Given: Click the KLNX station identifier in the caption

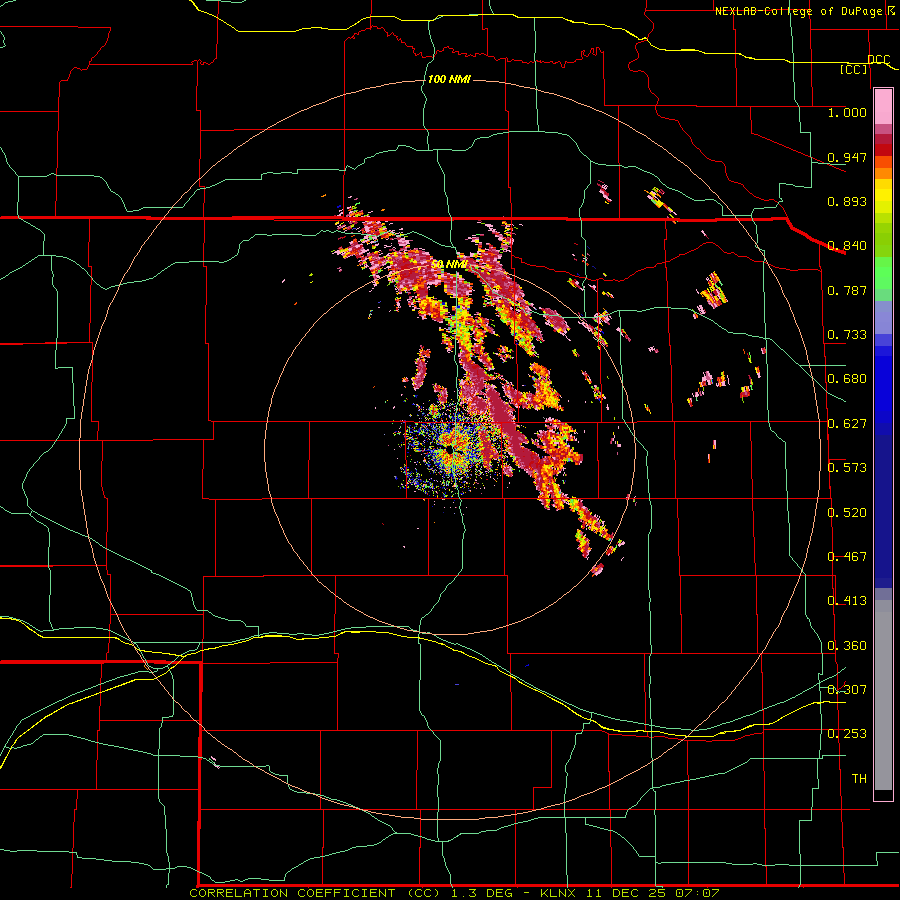Looking at the screenshot, I should point(558,893).
